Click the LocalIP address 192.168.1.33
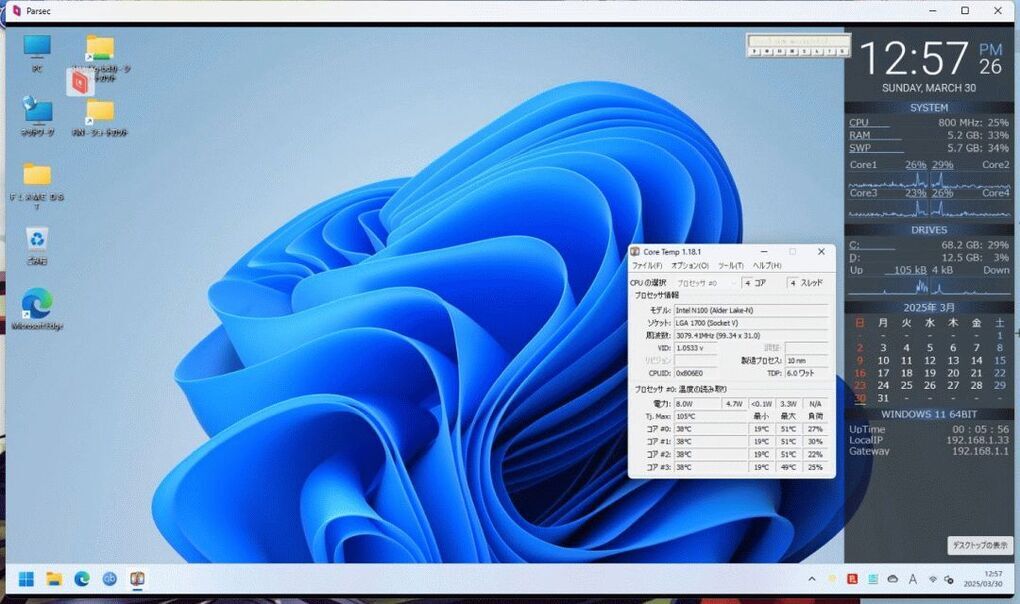This screenshot has width=1020, height=604. coord(977,440)
